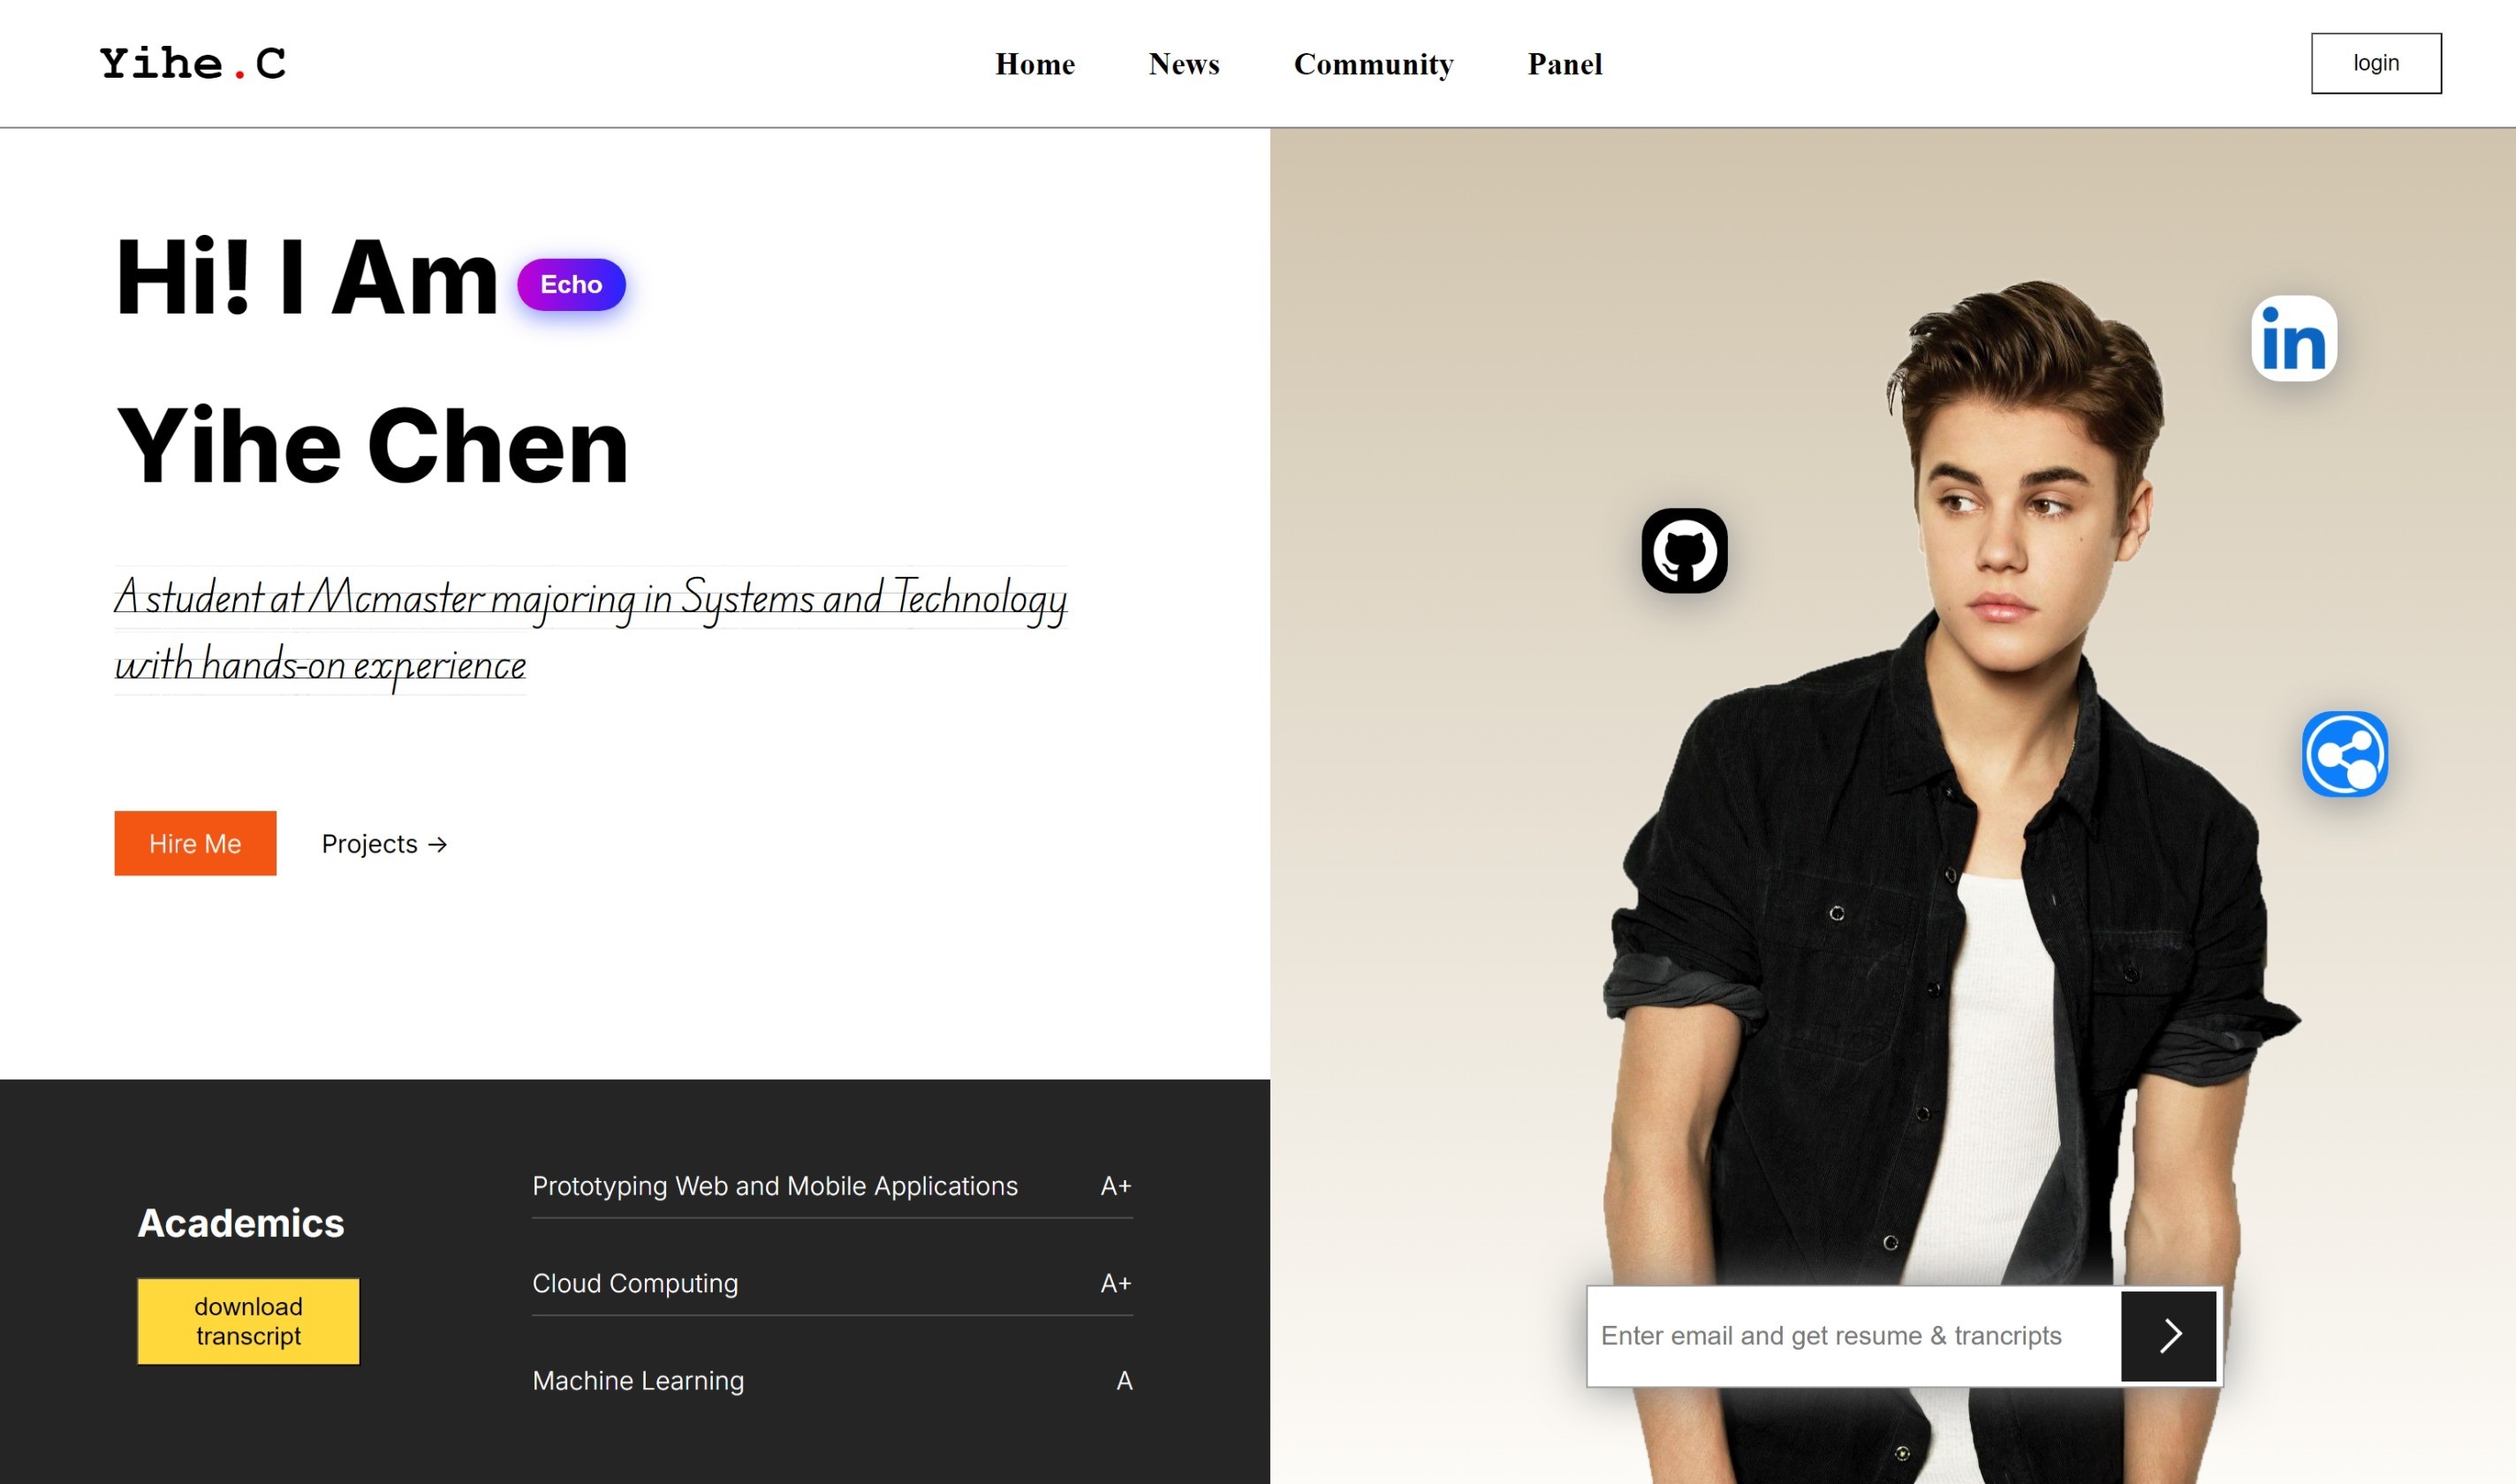The height and width of the screenshot is (1484, 2516).
Task: Go to the News page
Action: click(1183, 64)
